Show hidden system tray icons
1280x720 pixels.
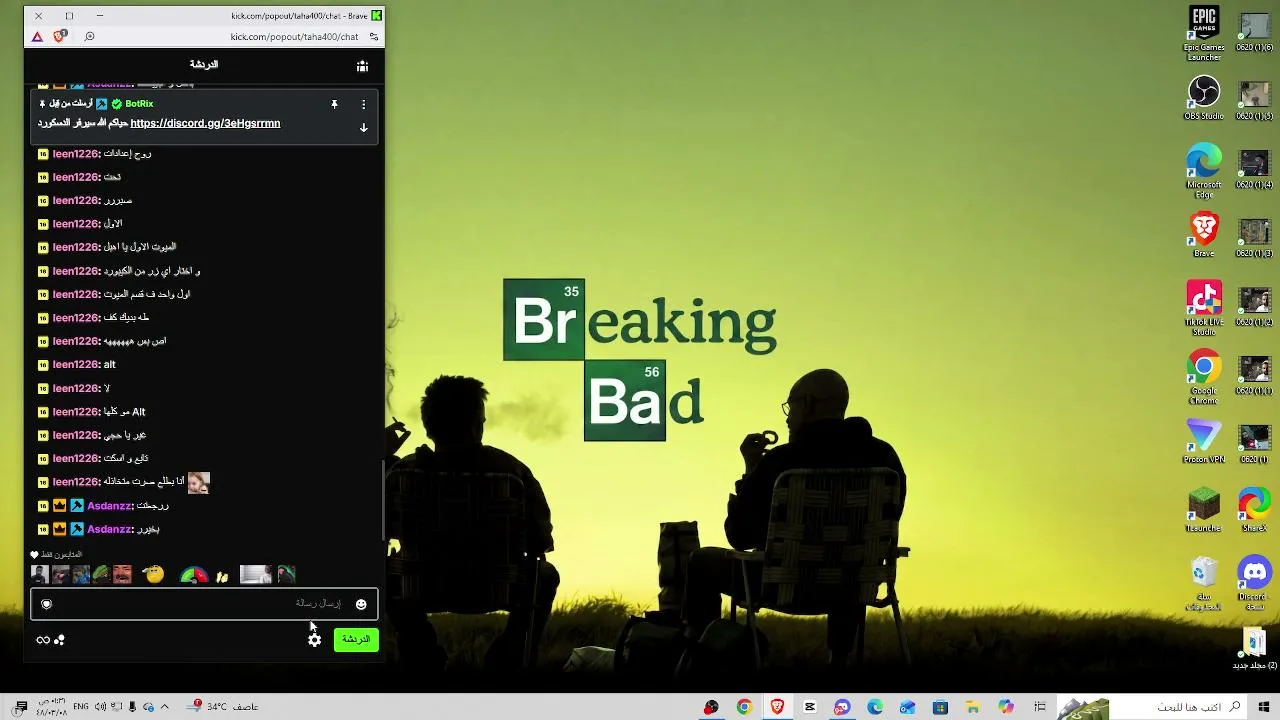point(164,707)
